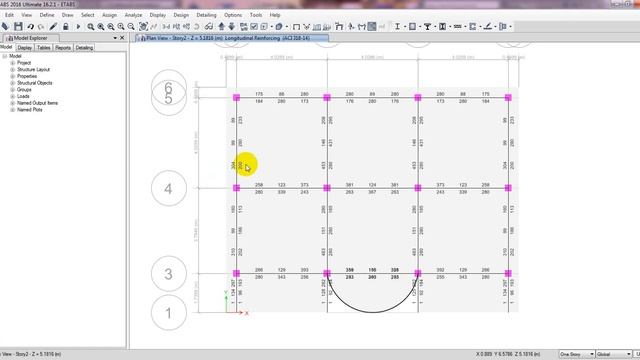Open the Reports tab in Model Explorer

(x=63, y=48)
